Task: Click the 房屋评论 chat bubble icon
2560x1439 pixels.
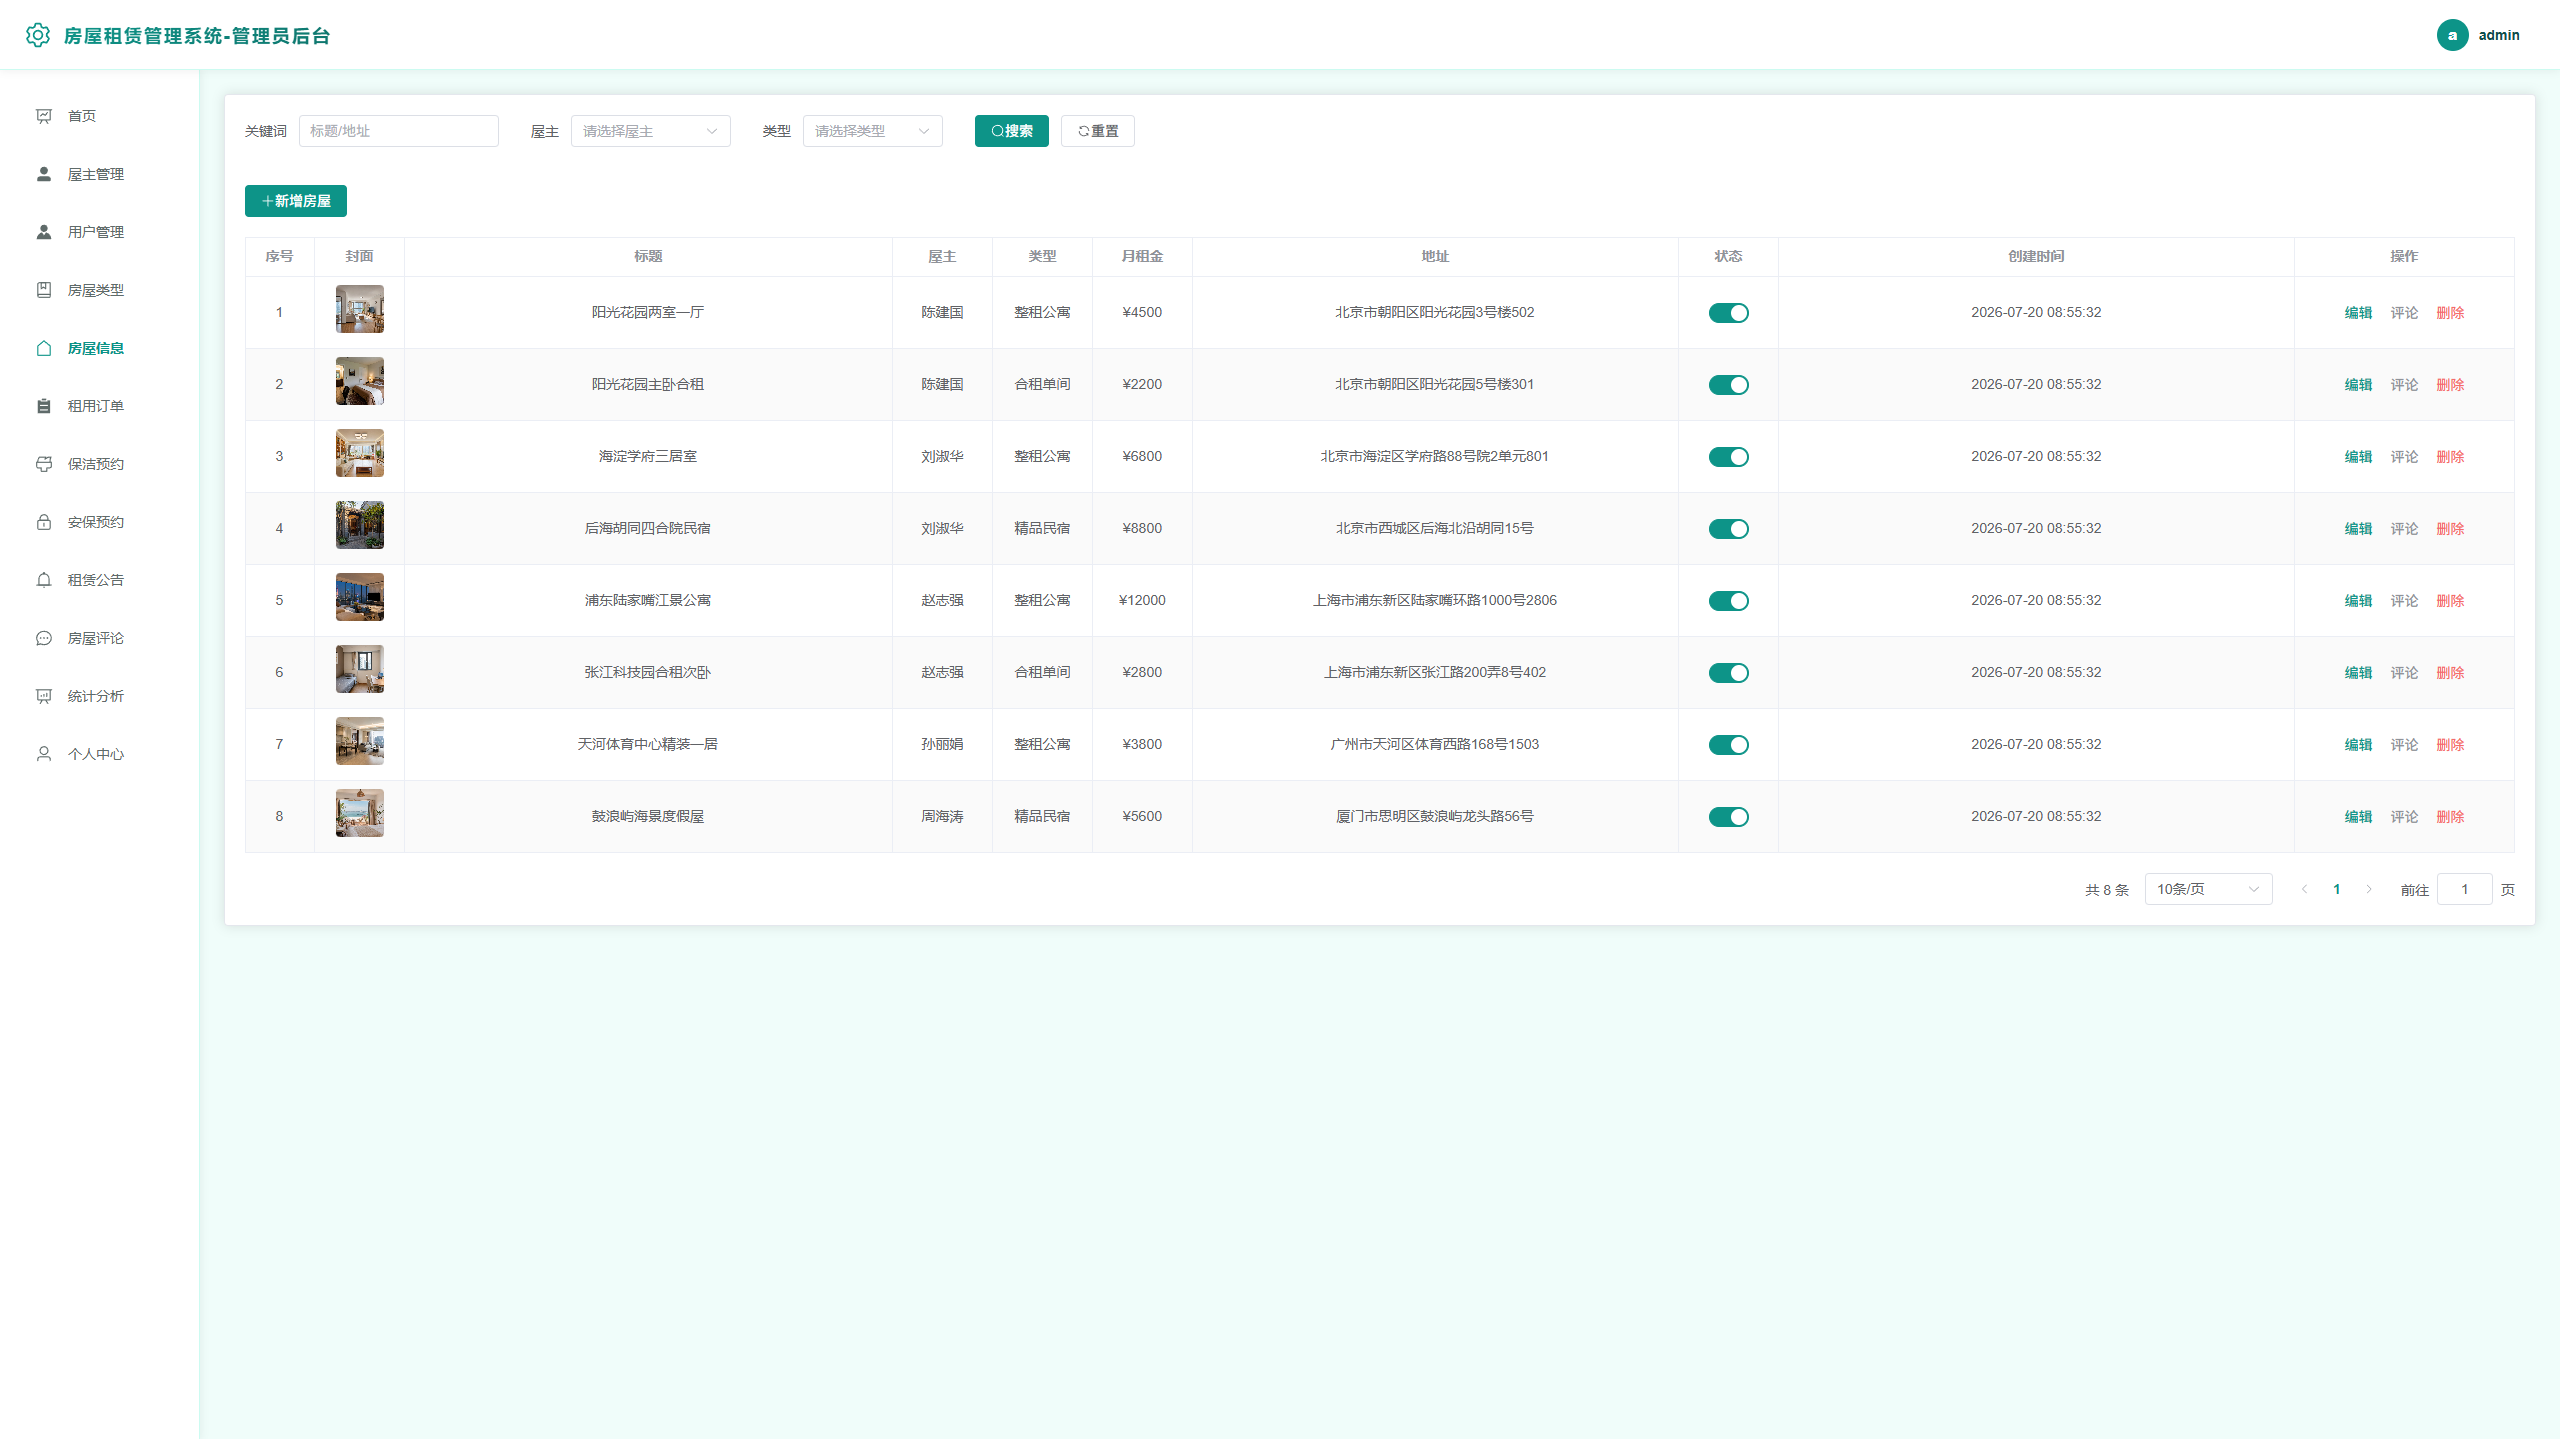Action: (44, 638)
